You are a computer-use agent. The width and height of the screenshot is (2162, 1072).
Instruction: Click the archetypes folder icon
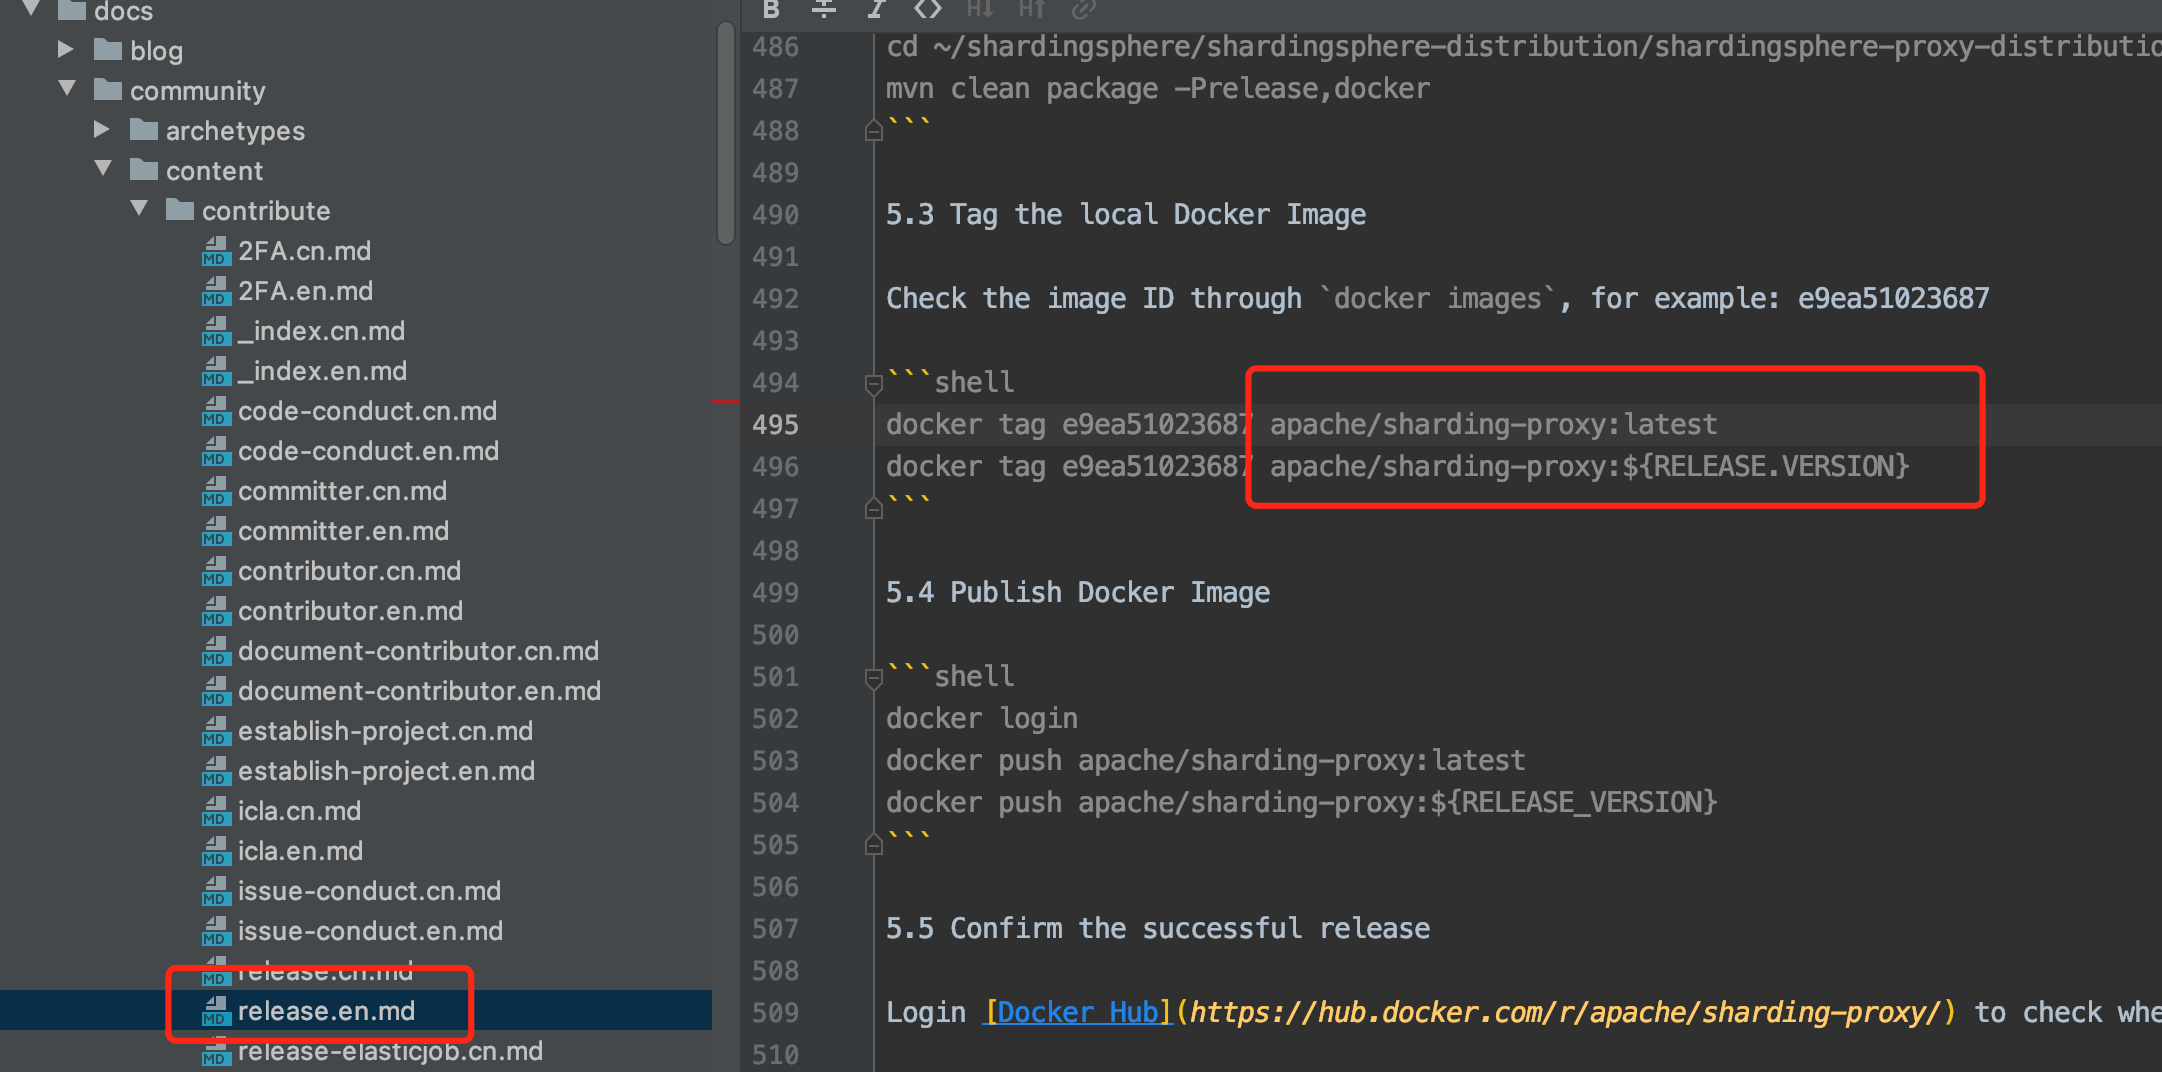[144, 130]
